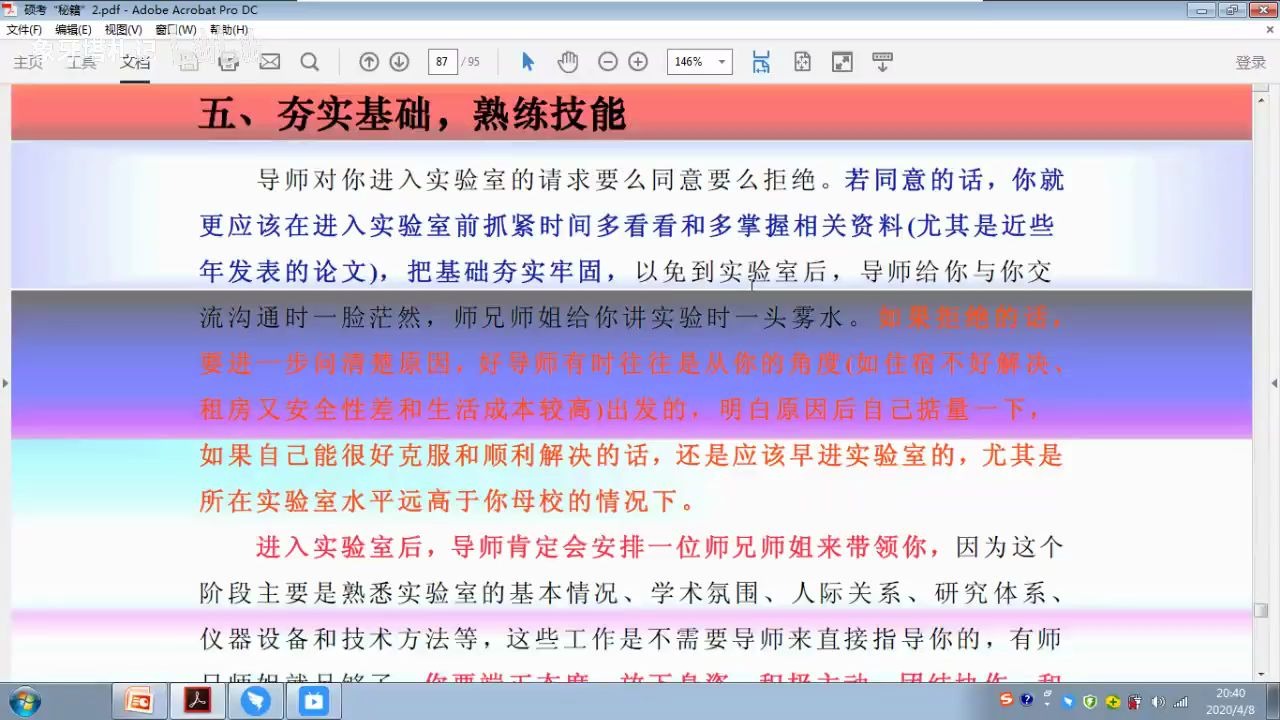This screenshot has height=720, width=1280.
Task: Click the page number input field showing 87
Action: coord(443,61)
